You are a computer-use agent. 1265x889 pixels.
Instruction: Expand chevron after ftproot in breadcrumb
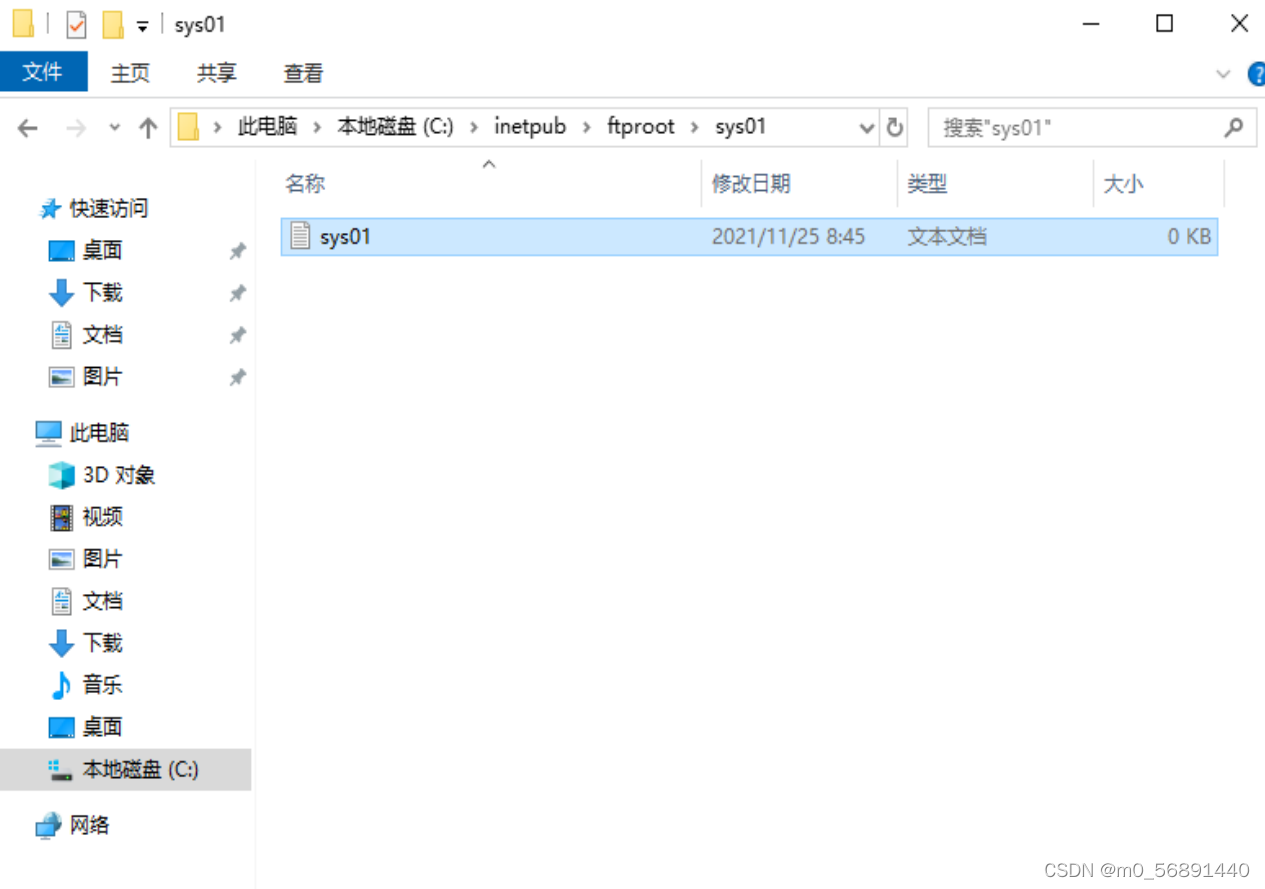[694, 127]
